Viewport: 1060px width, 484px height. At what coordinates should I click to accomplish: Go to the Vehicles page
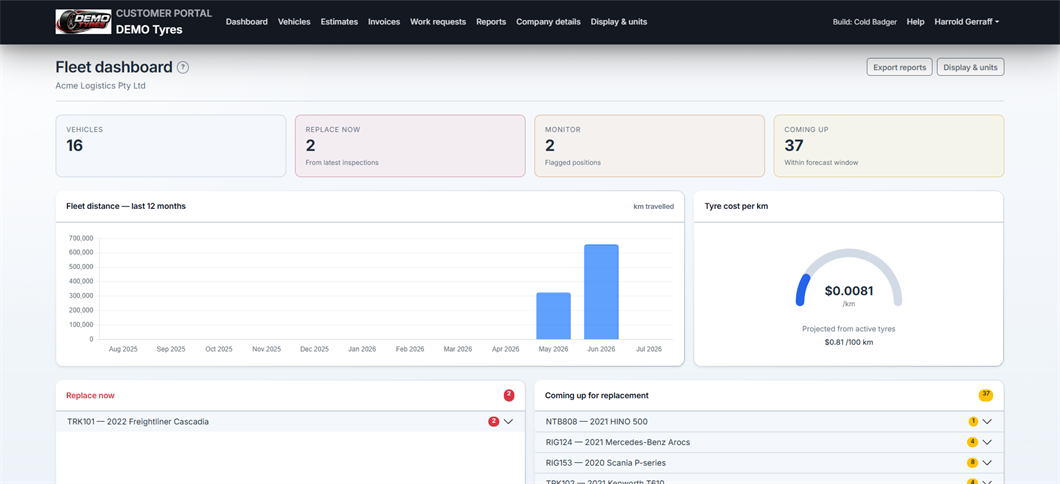[x=294, y=22]
